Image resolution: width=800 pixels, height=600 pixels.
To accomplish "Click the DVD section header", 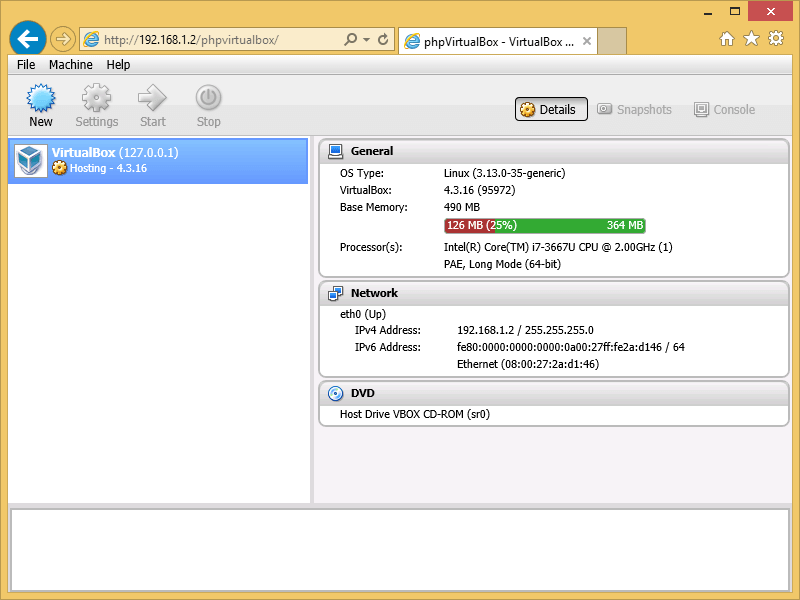I will coord(554,393).
